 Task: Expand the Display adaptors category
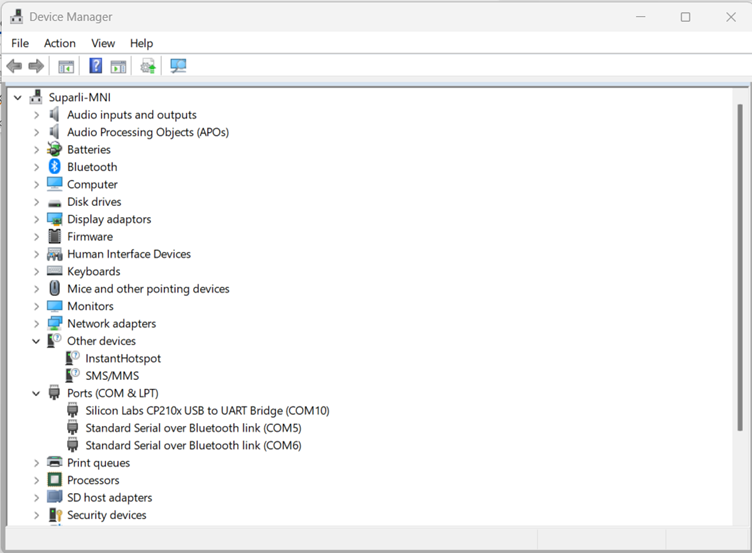(x=36, y=219)
